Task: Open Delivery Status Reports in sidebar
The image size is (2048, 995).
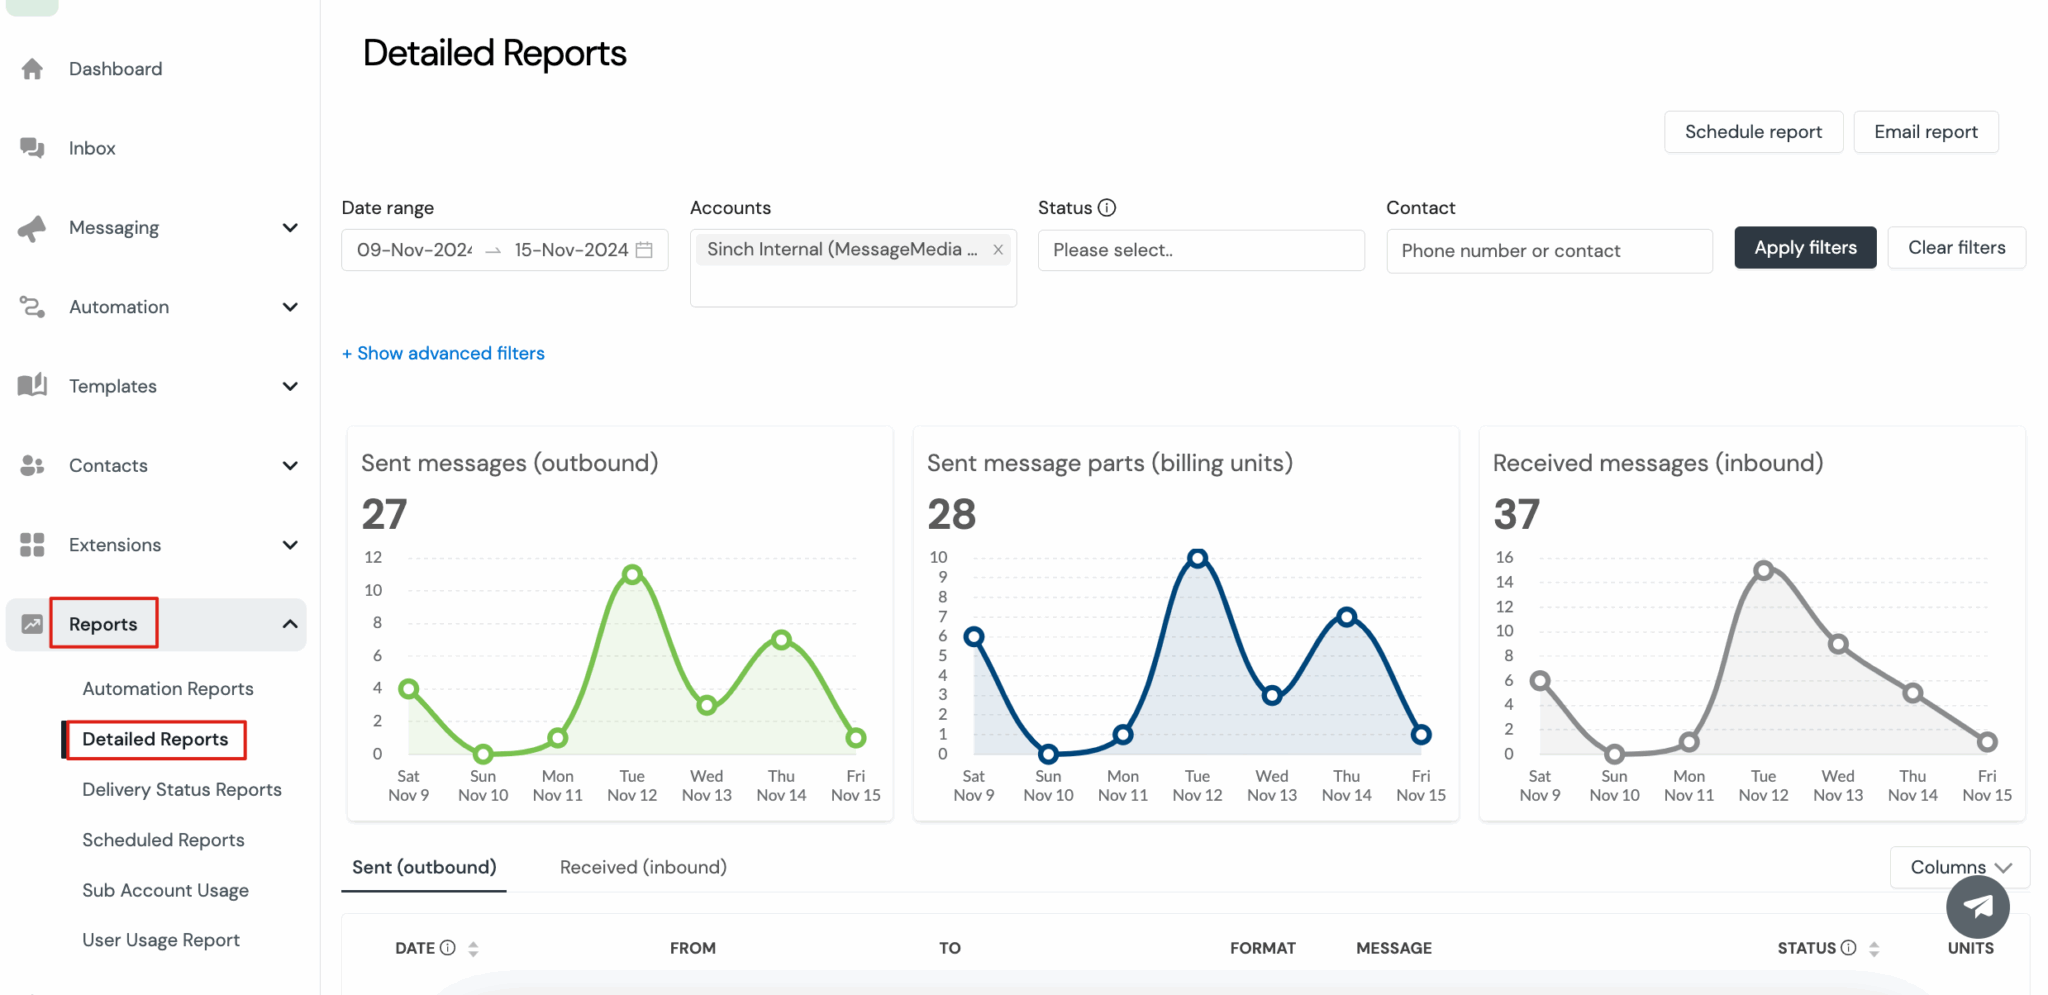Action: coord(182,790)
